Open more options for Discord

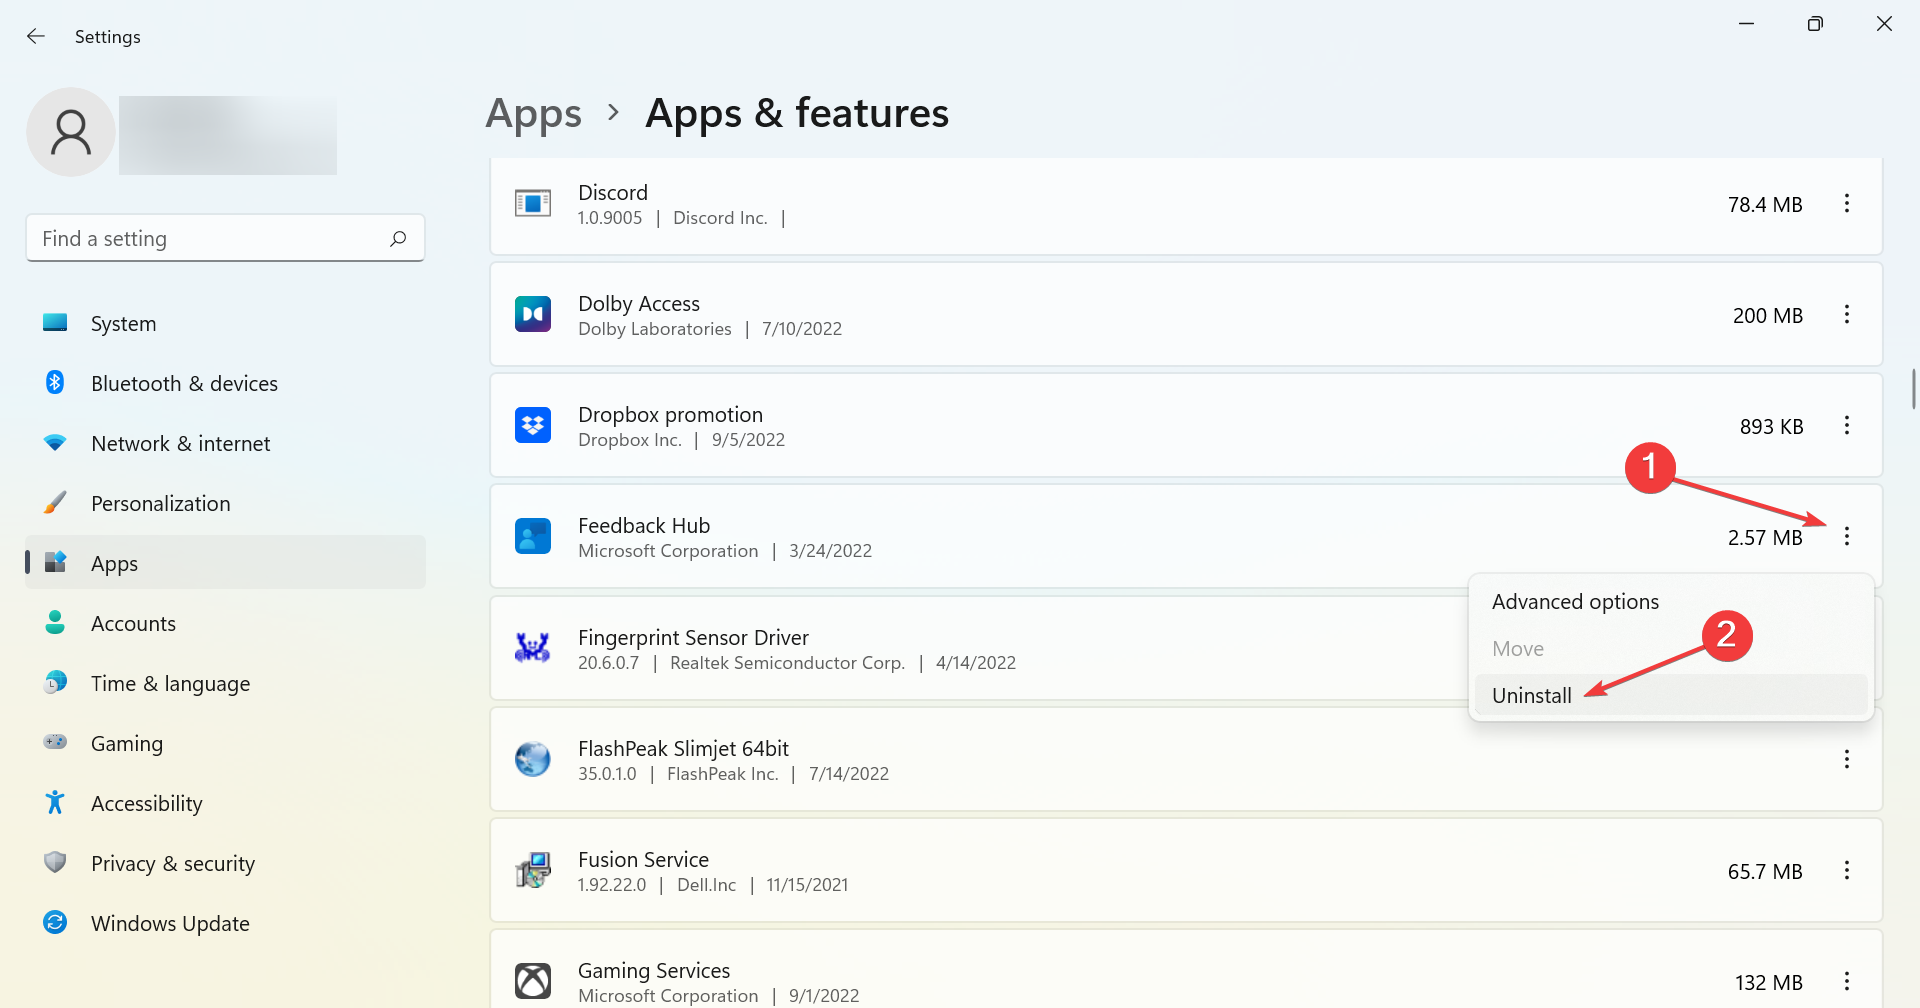[1847, 204]
